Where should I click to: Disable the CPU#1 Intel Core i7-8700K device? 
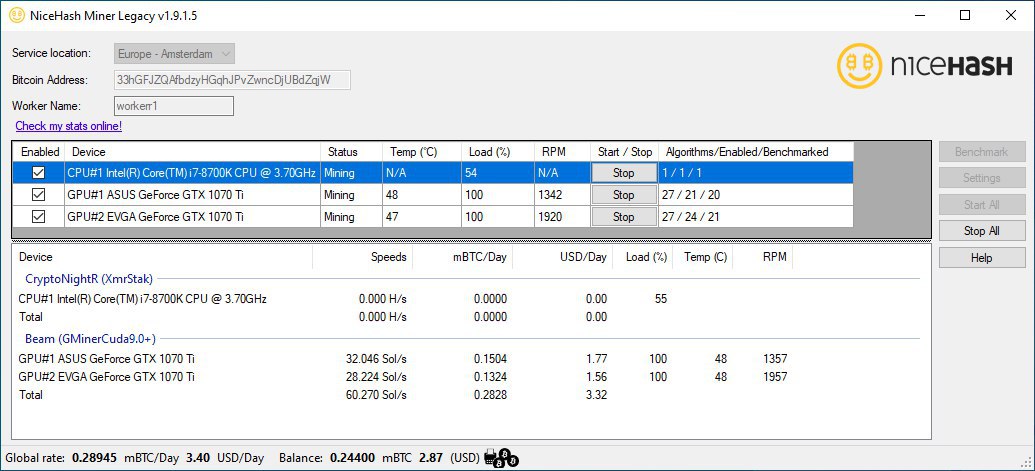[39, 173]
